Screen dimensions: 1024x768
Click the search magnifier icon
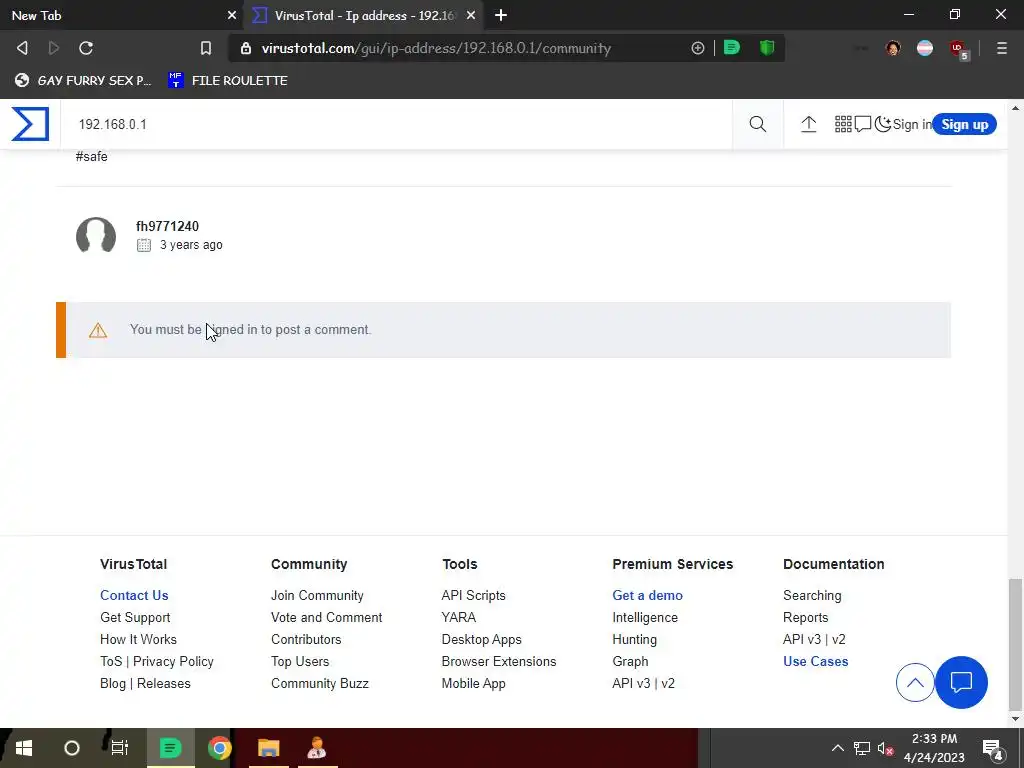pos(758,124)
